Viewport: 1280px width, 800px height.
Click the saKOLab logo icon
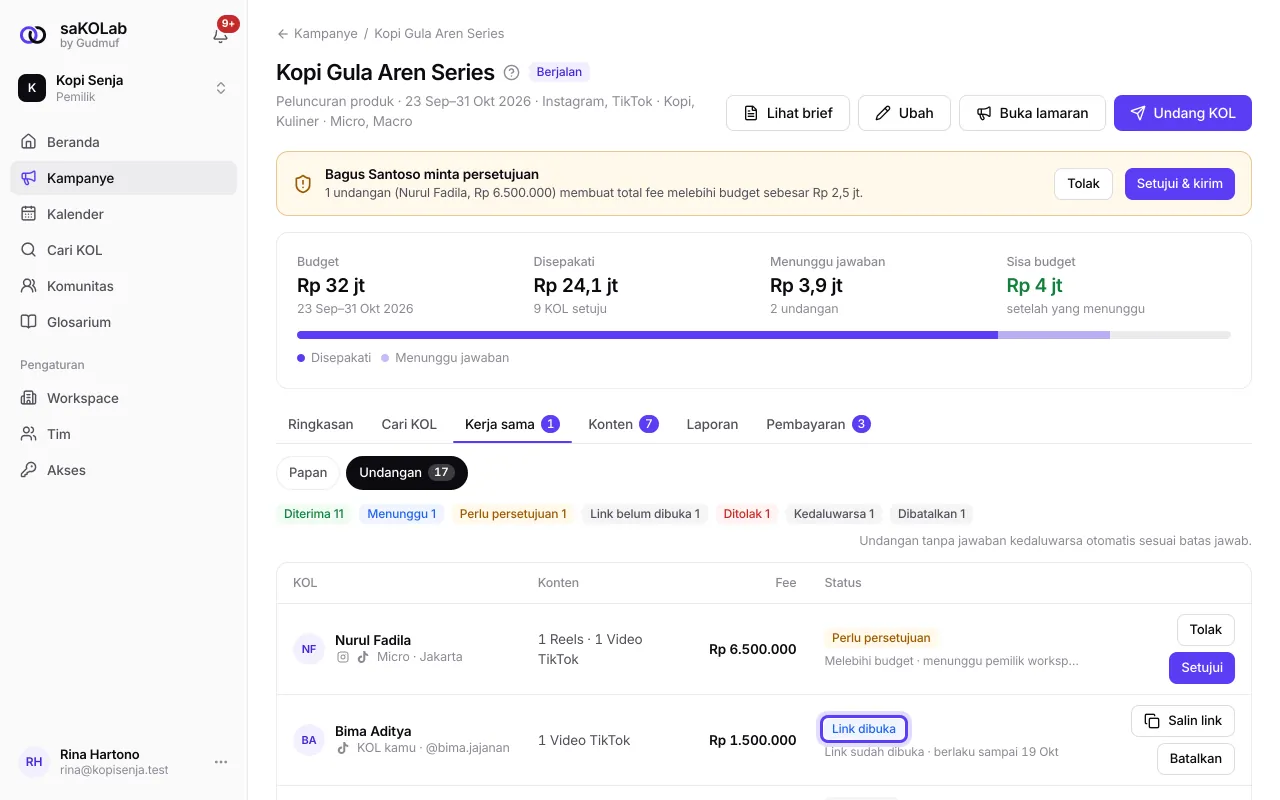[33, 35]
